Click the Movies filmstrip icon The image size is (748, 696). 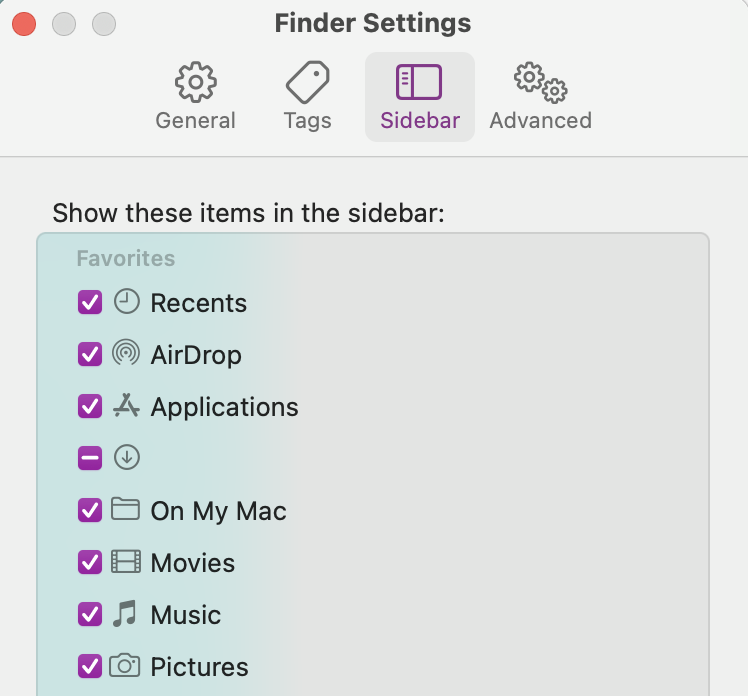pyautogui.click(x=126, y=562)
